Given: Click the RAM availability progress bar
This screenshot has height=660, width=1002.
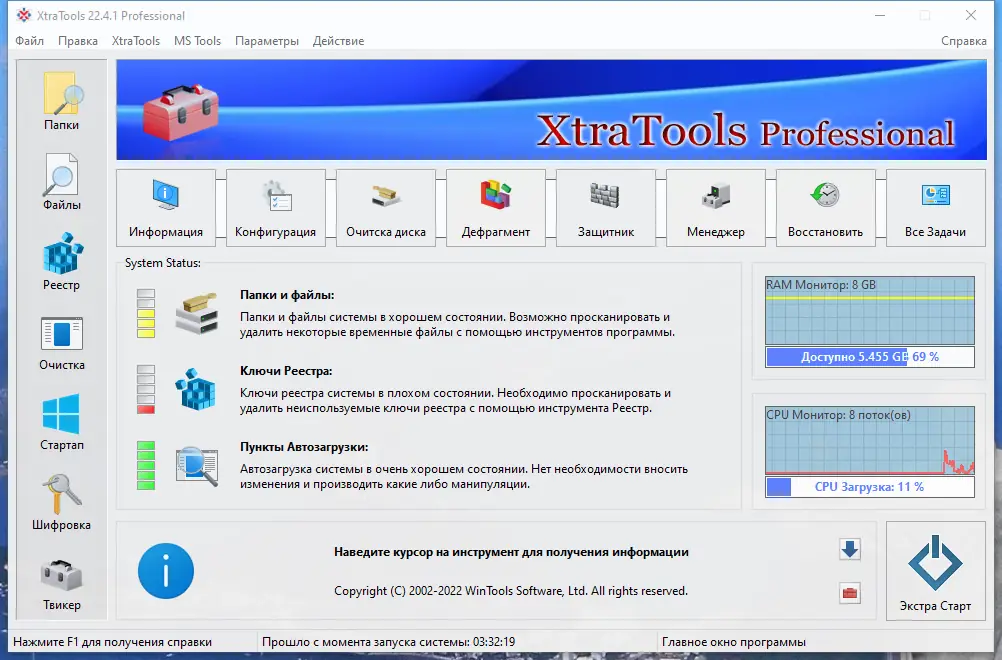Looking at the screenshot, I should point(869,356).
